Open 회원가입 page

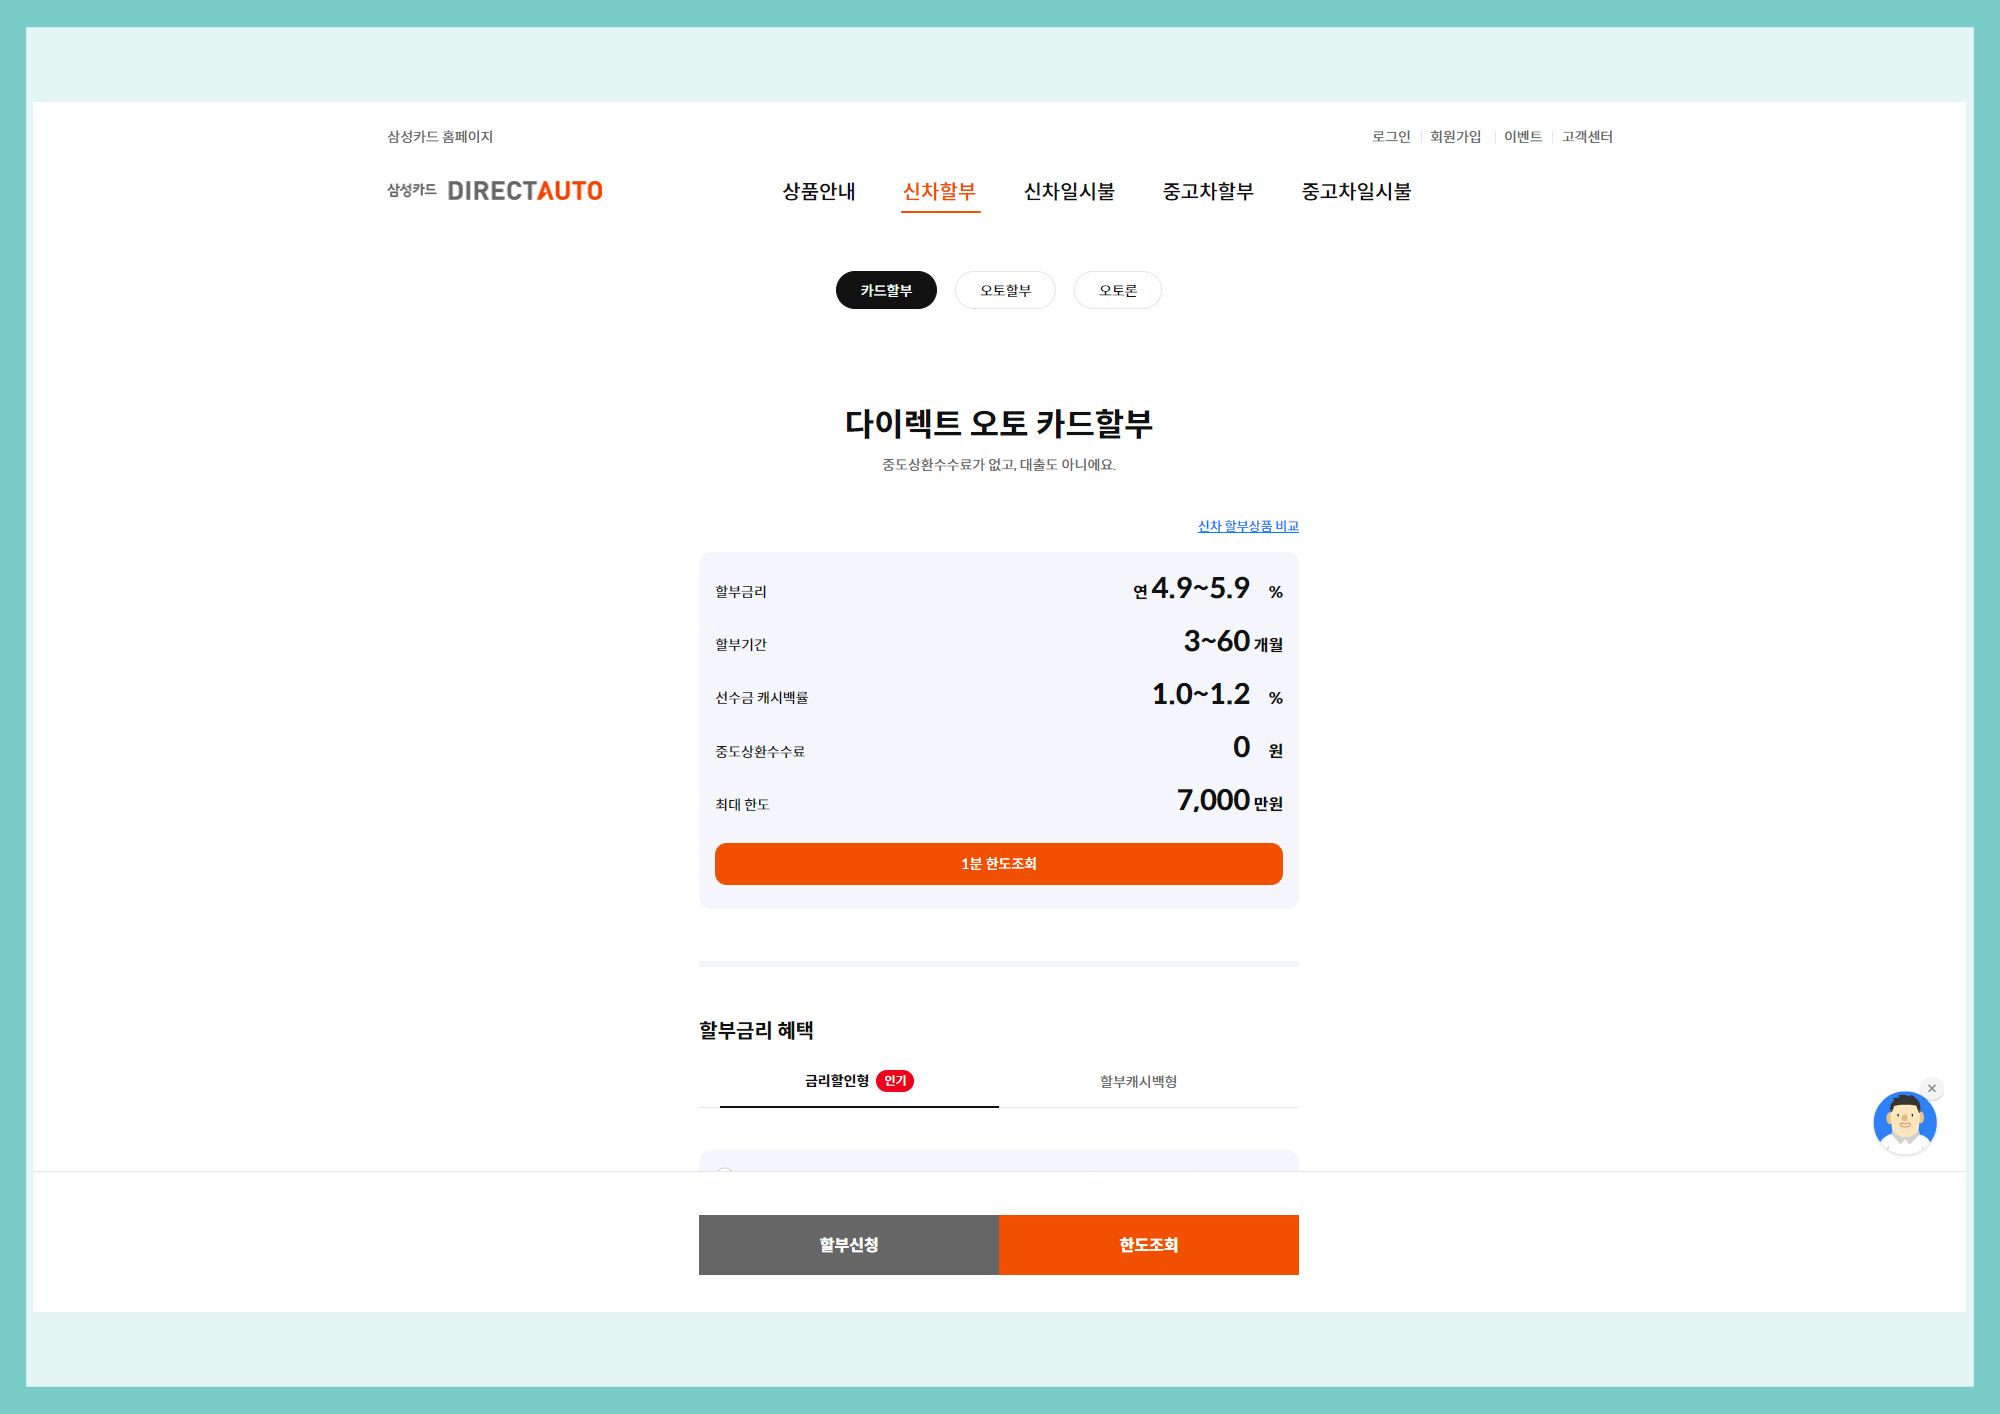(x=1455, y=137)
